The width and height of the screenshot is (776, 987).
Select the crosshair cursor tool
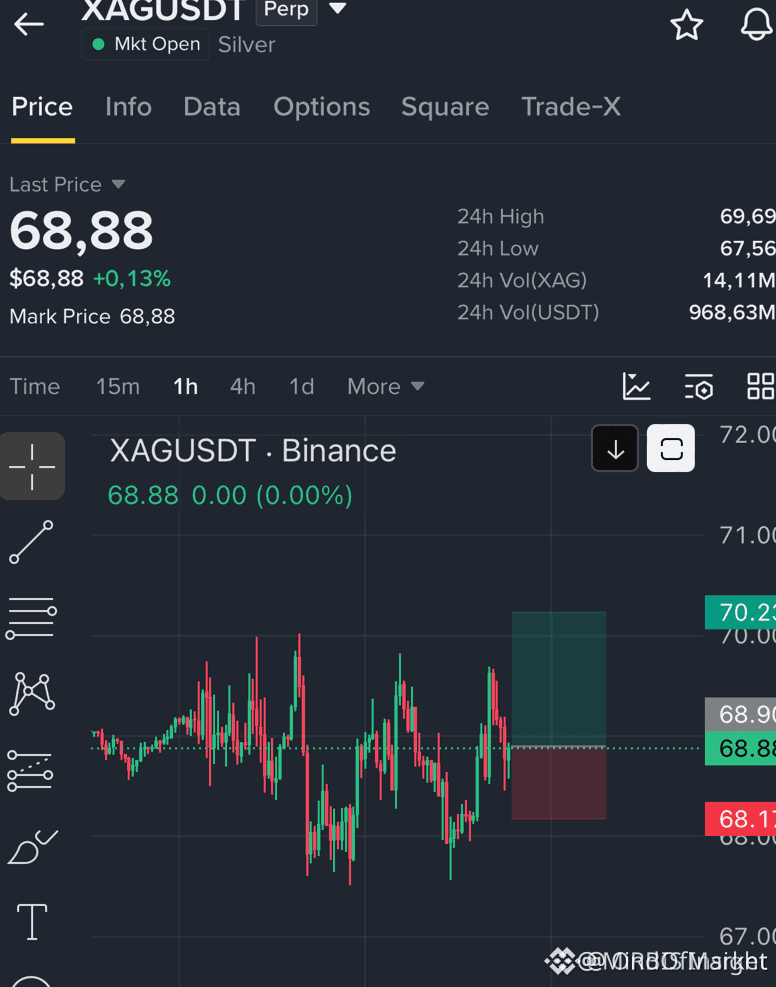[x=32, y=466]
